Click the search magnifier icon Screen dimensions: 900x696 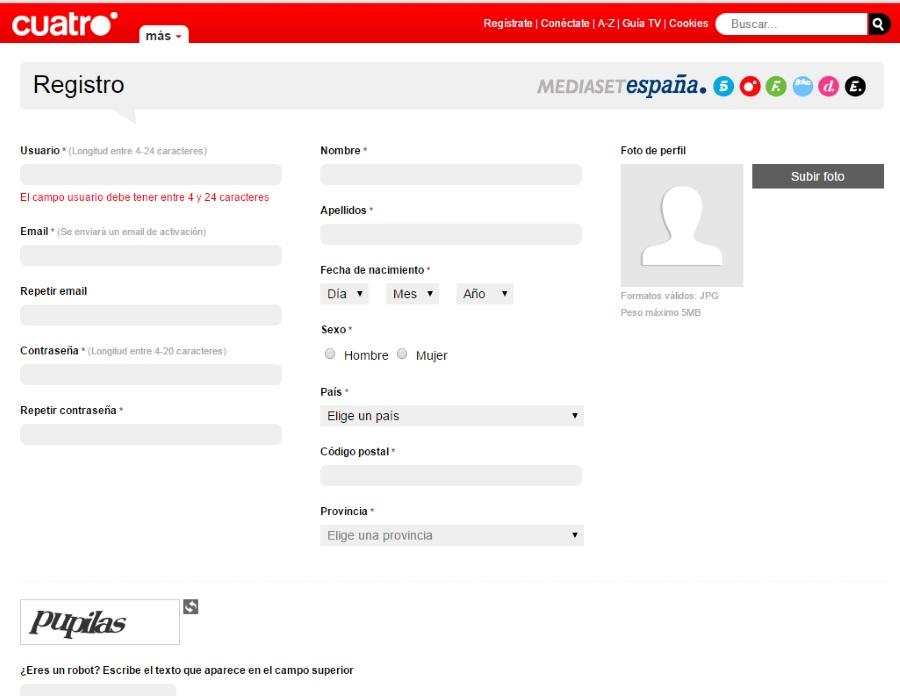coord(878,24)
